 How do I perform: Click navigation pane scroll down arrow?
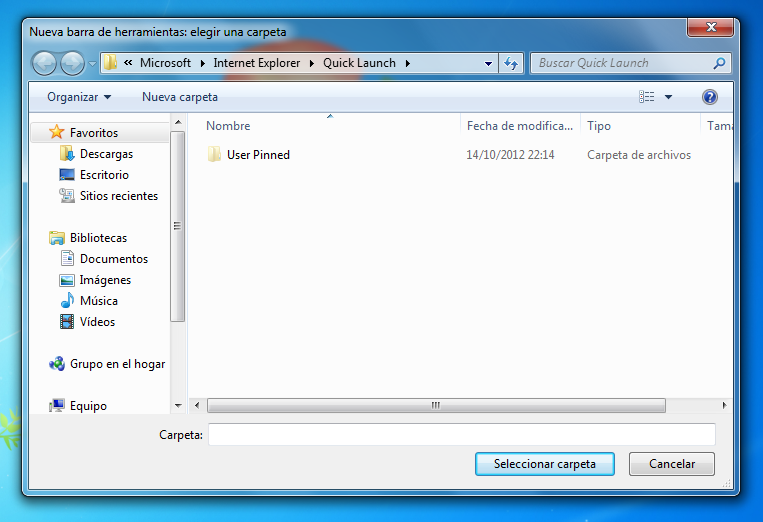[178, 405]
